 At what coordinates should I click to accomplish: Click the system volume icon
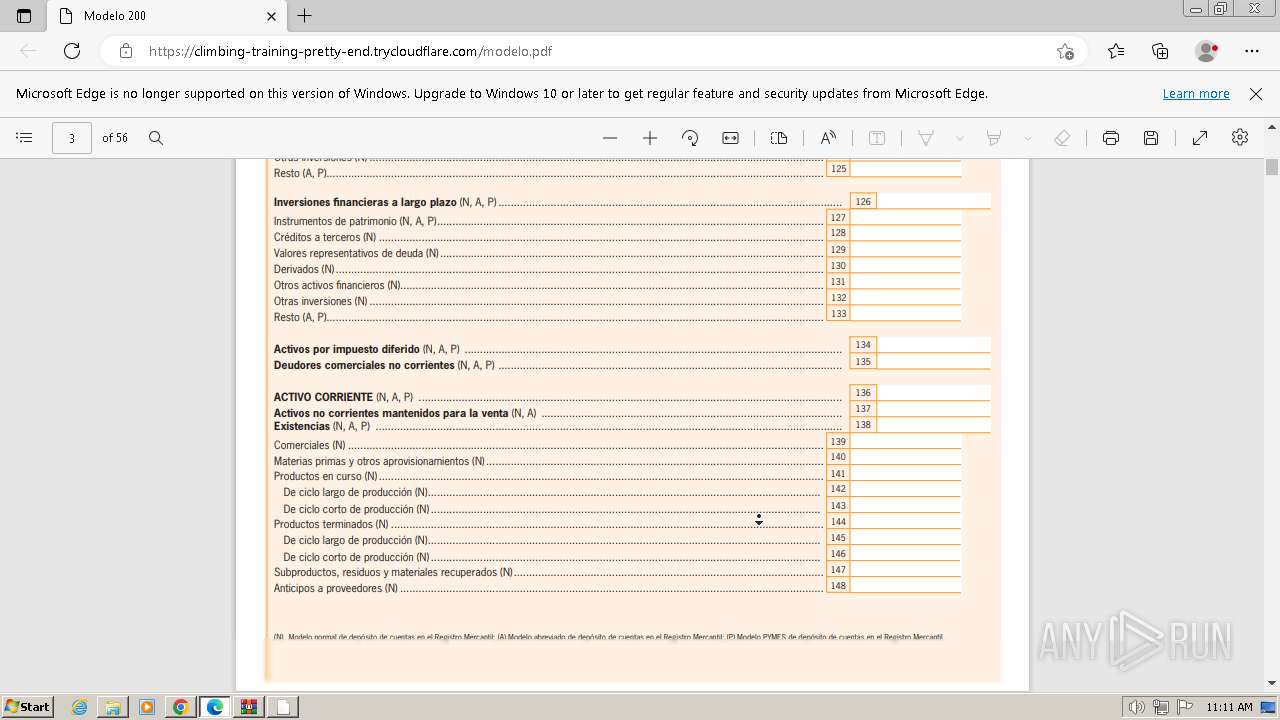1136,707
